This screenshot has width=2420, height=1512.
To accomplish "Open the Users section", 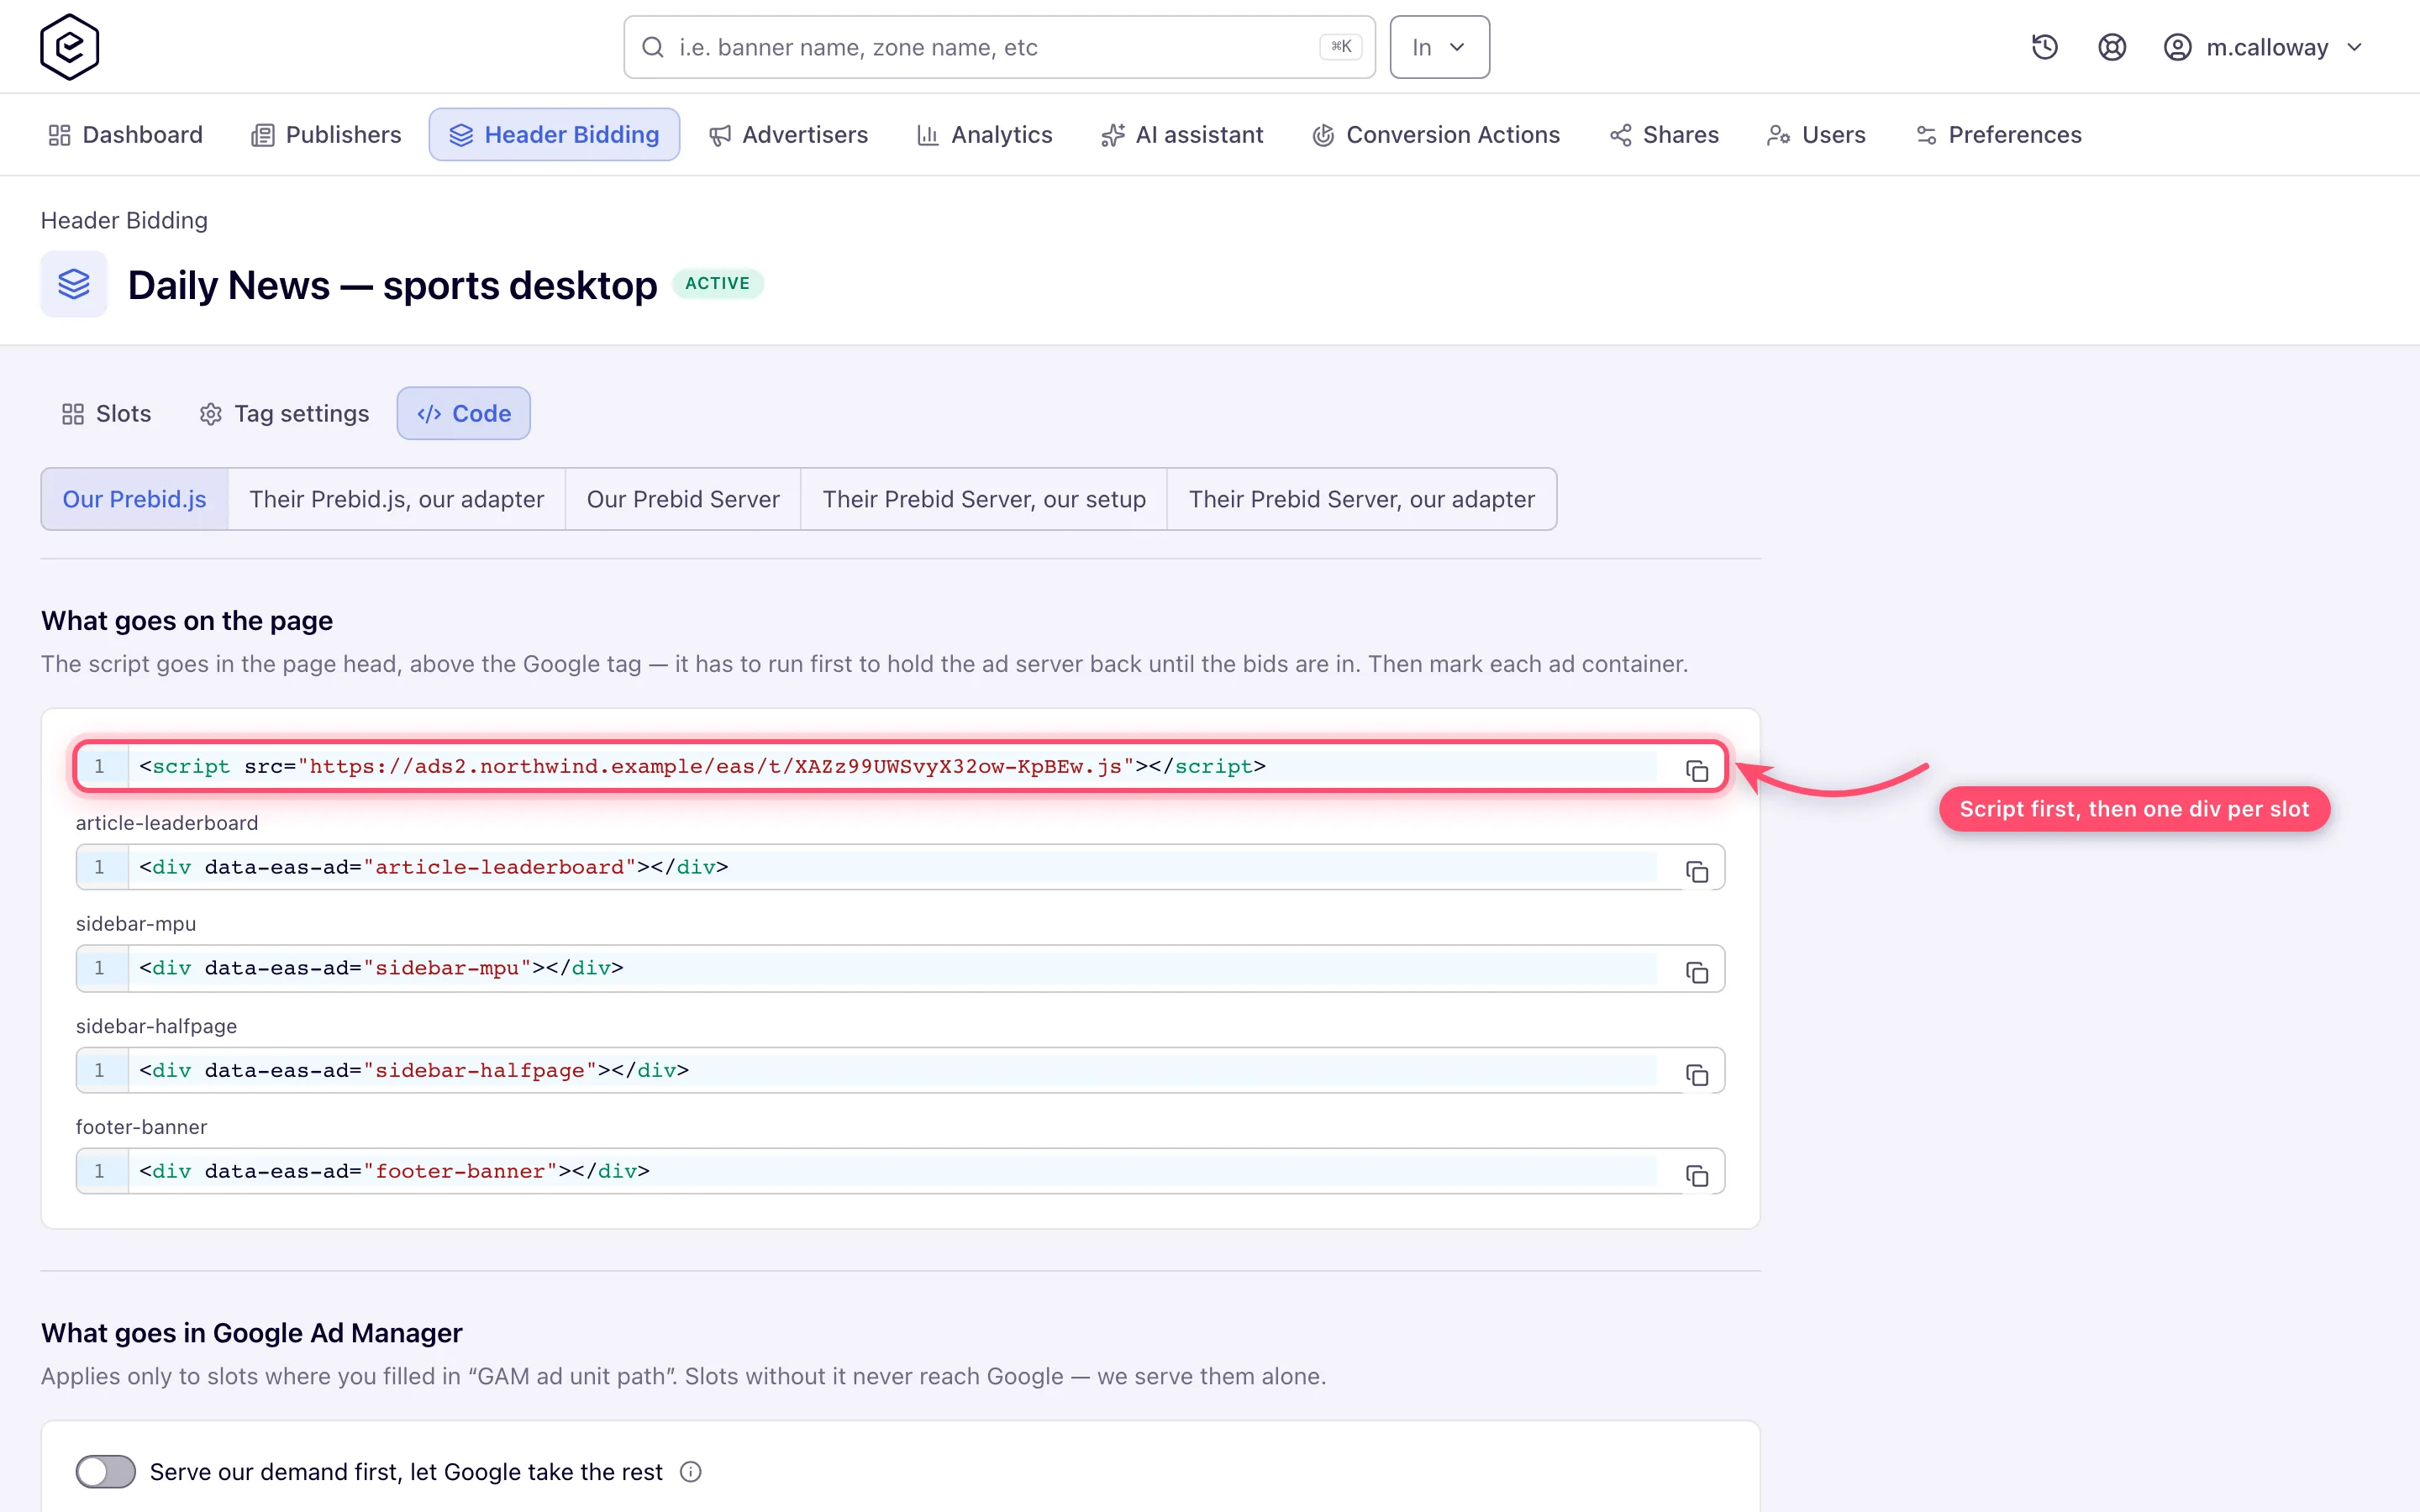I will [x=1815, y=134].
